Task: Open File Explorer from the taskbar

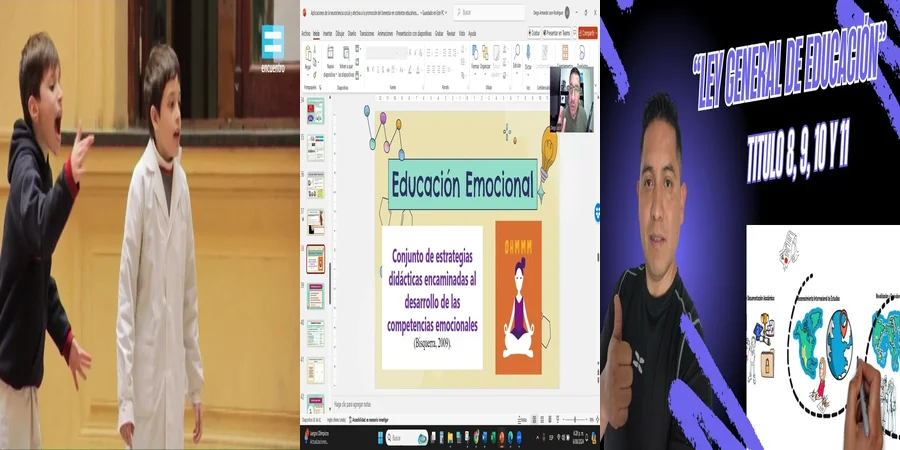Action: pos(451,438)
